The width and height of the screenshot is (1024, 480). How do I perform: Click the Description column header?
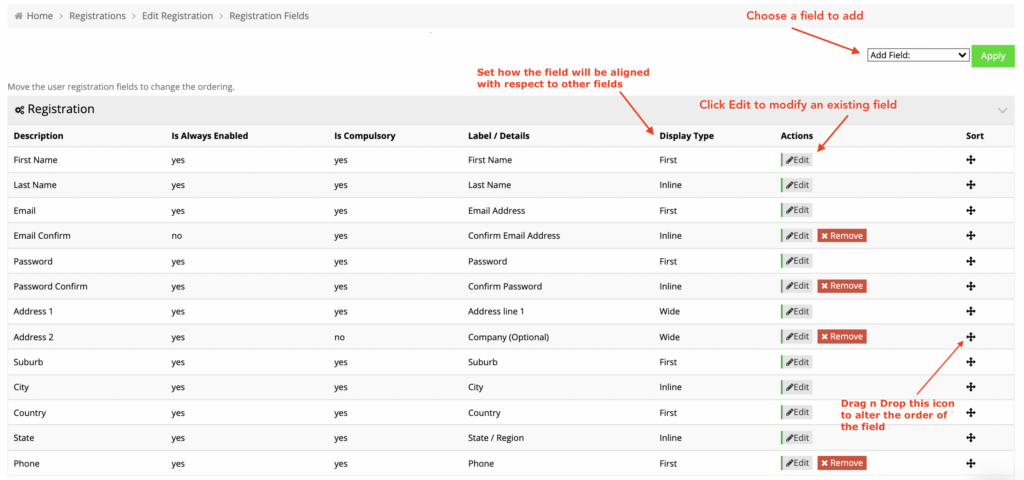pyautogui.click(x=39, y=136)
